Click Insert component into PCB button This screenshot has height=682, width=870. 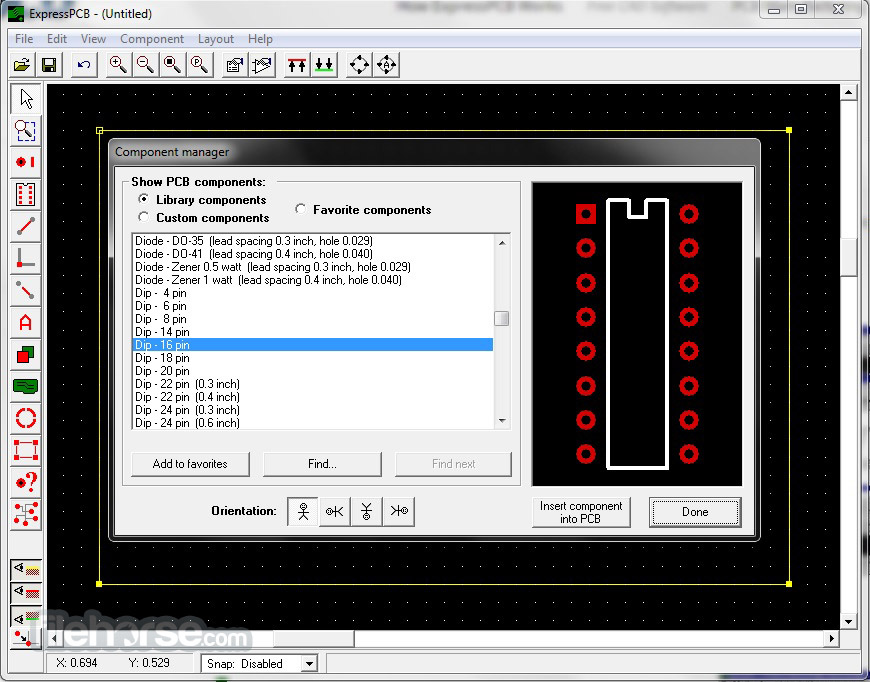click(581, 512)
